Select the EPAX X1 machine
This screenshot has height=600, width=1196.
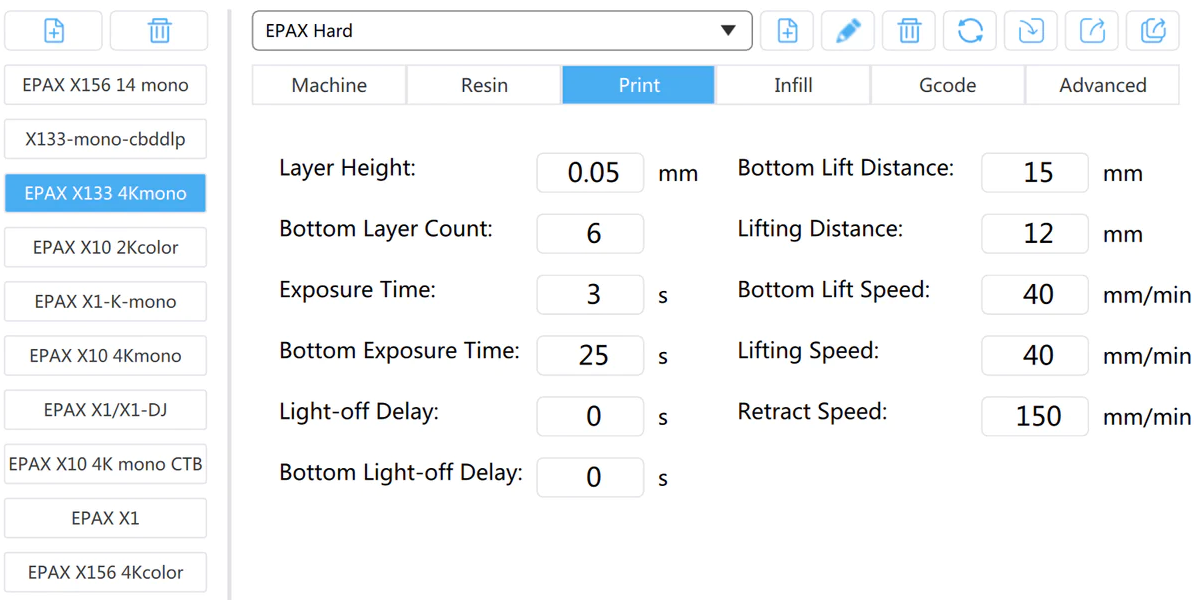105,518
